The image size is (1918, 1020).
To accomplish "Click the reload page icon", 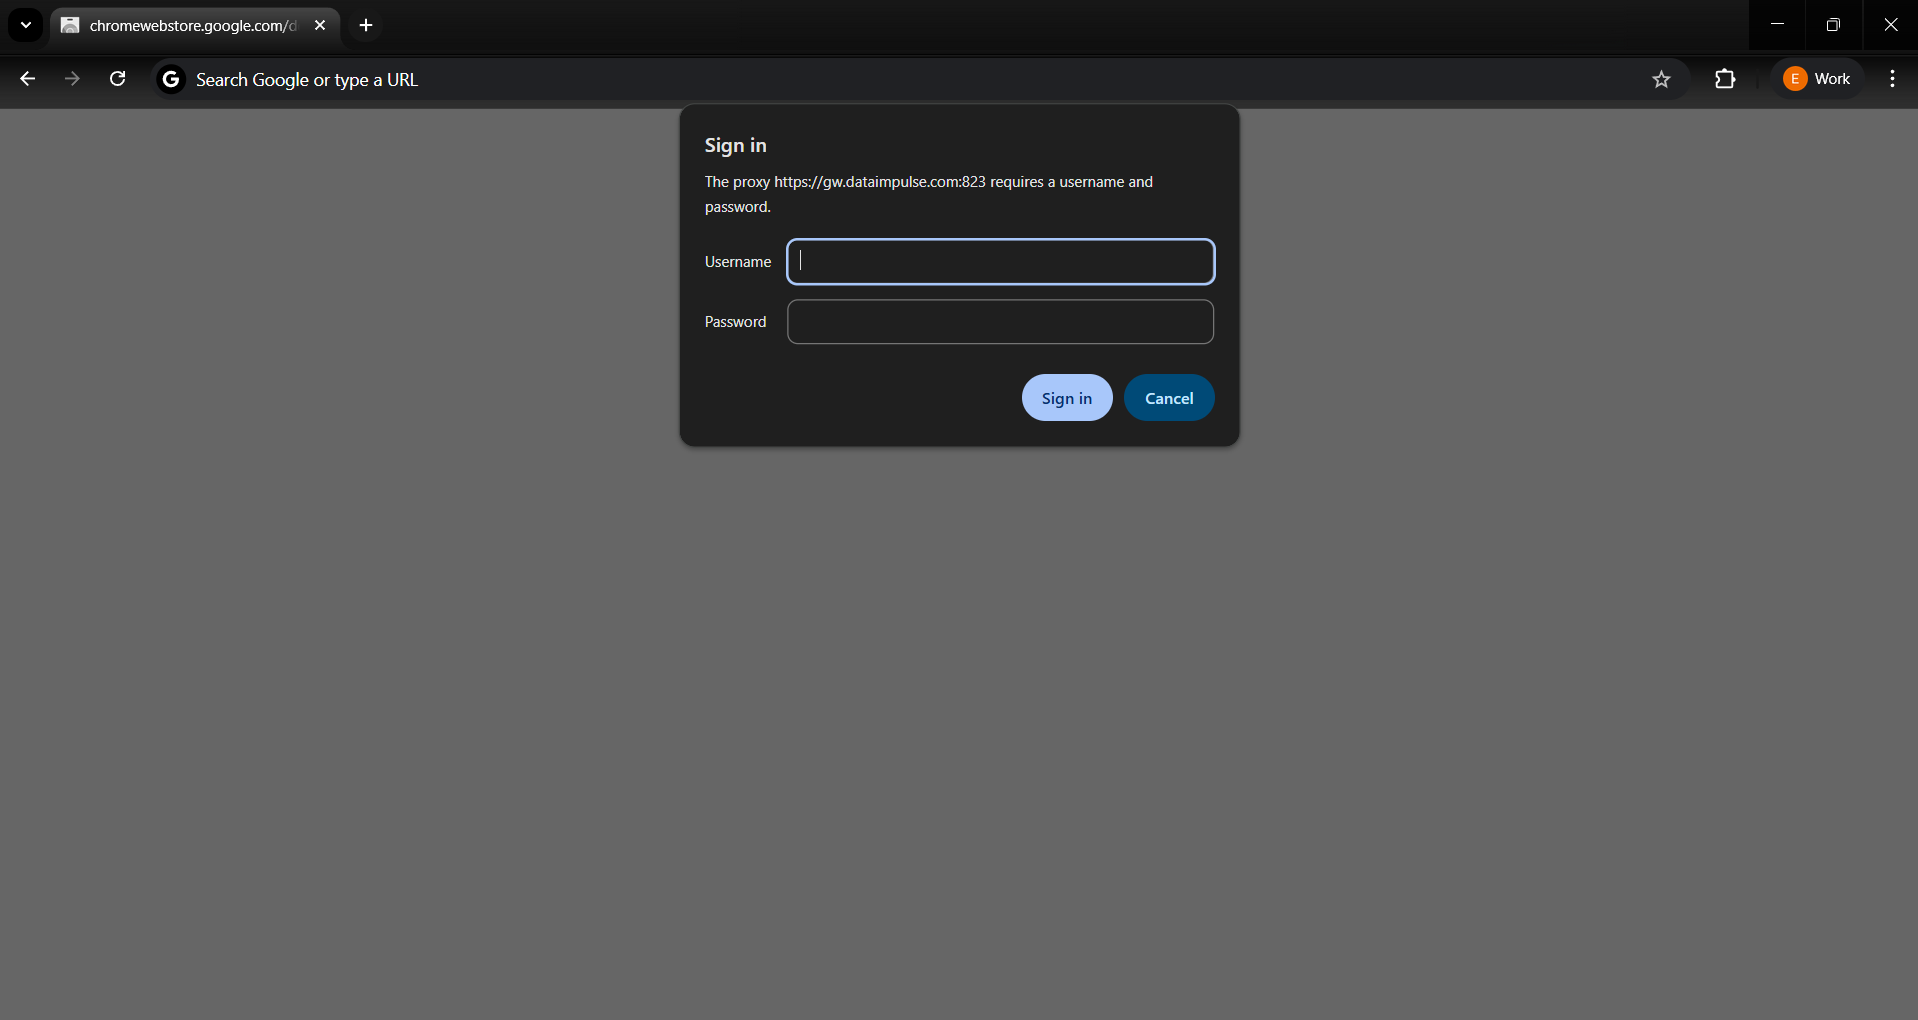I will (117, 79).
